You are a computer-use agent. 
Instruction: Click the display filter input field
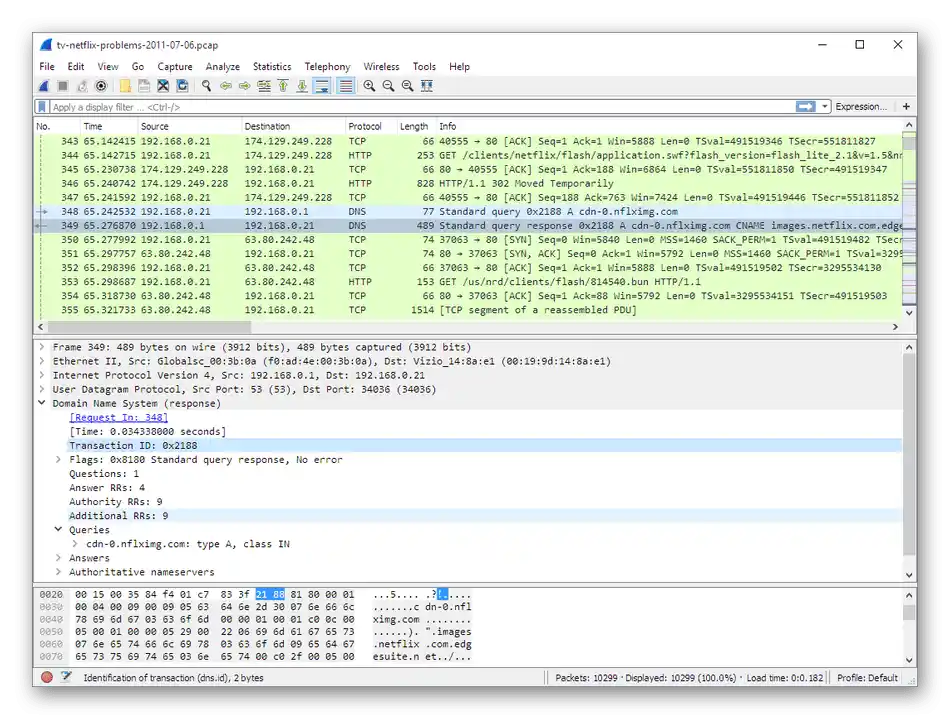tap(421, 107)
